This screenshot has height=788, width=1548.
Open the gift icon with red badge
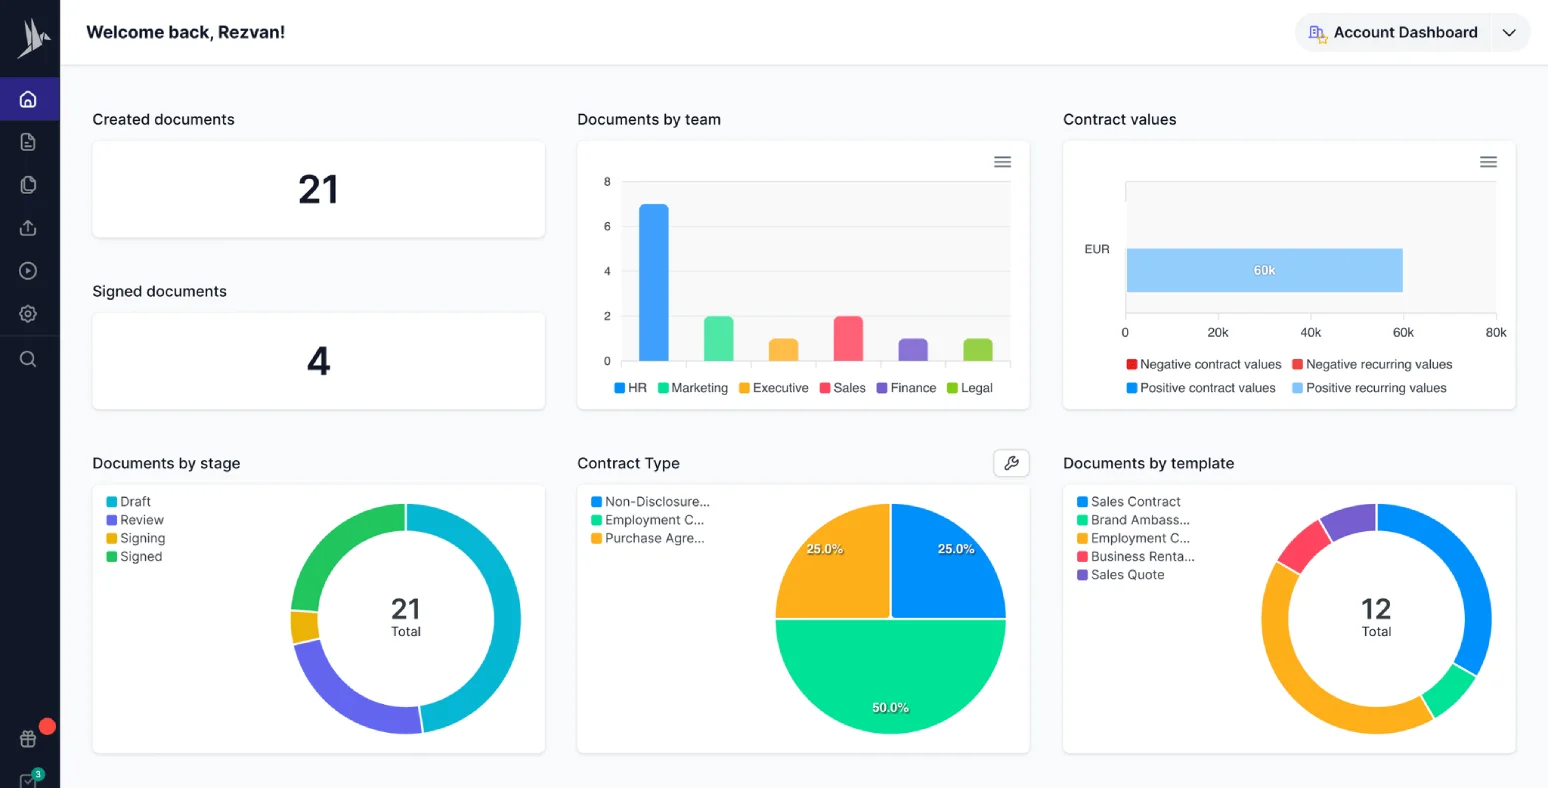click(x=28, y=739)
